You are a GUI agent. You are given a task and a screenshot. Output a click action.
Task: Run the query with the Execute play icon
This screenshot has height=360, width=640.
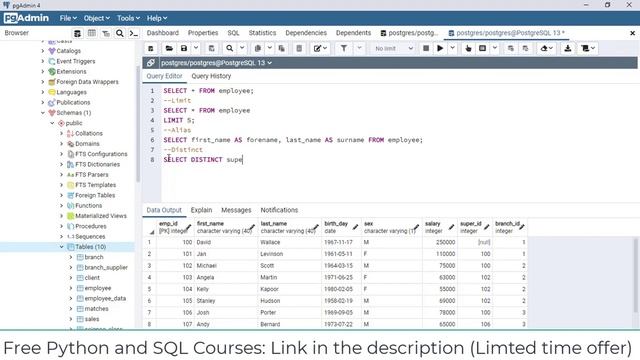pos(440,48)
